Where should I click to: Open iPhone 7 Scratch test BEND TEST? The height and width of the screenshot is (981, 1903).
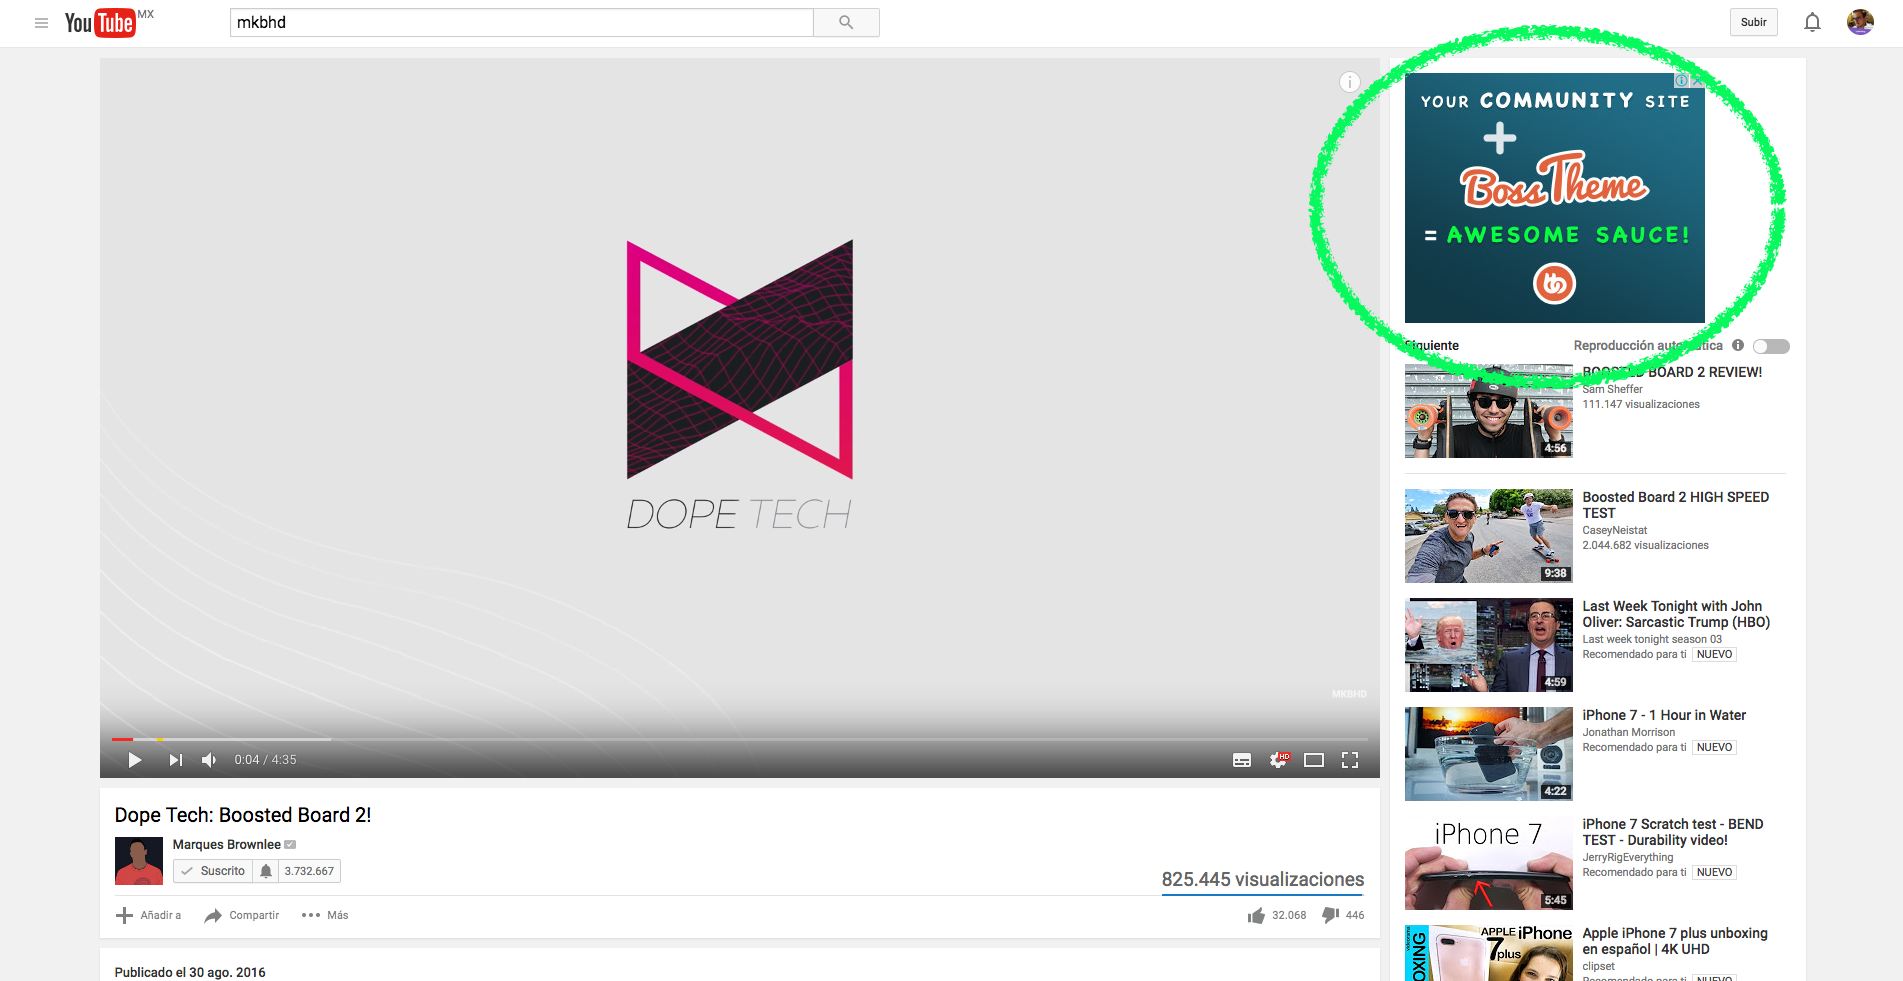pos(1673,832)
